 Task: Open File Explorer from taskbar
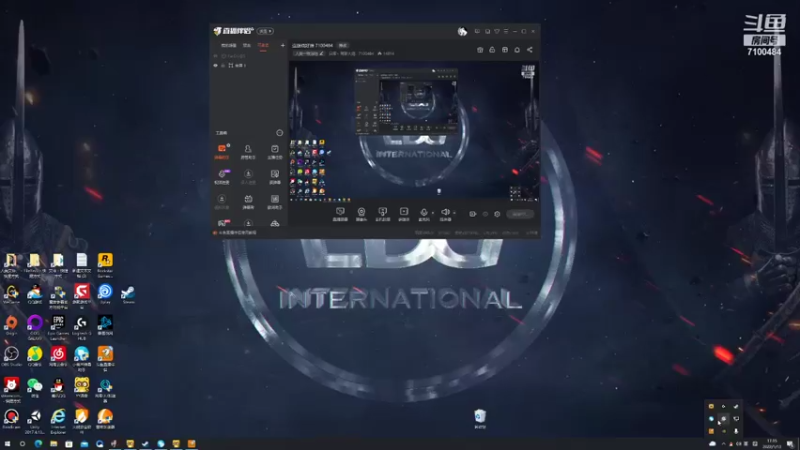coord(54,444)
